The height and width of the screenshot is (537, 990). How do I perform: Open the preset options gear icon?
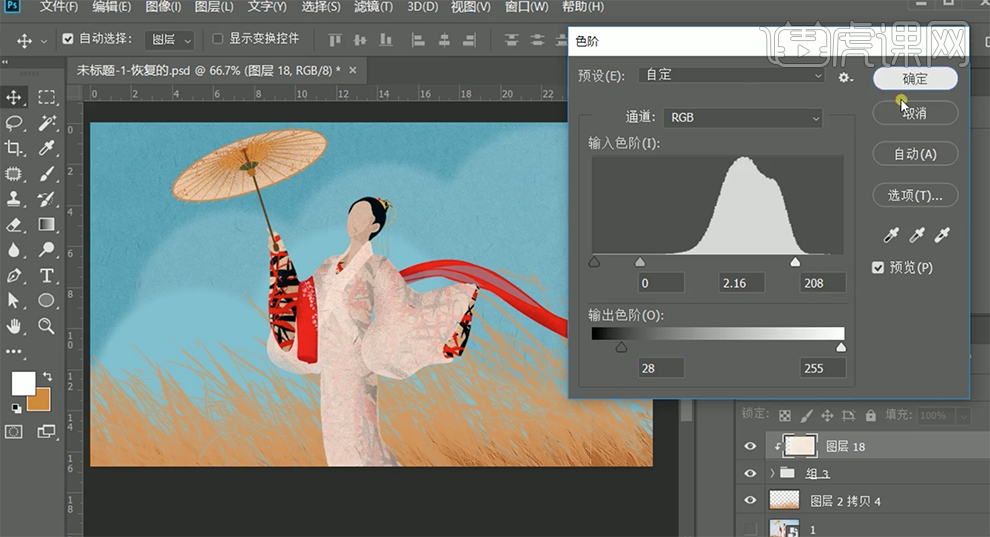pos(845,77)
